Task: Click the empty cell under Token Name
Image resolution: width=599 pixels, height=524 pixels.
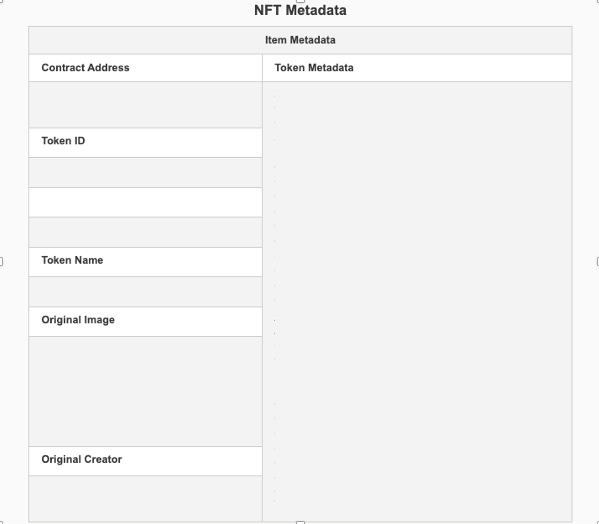Action: point(146,292)
